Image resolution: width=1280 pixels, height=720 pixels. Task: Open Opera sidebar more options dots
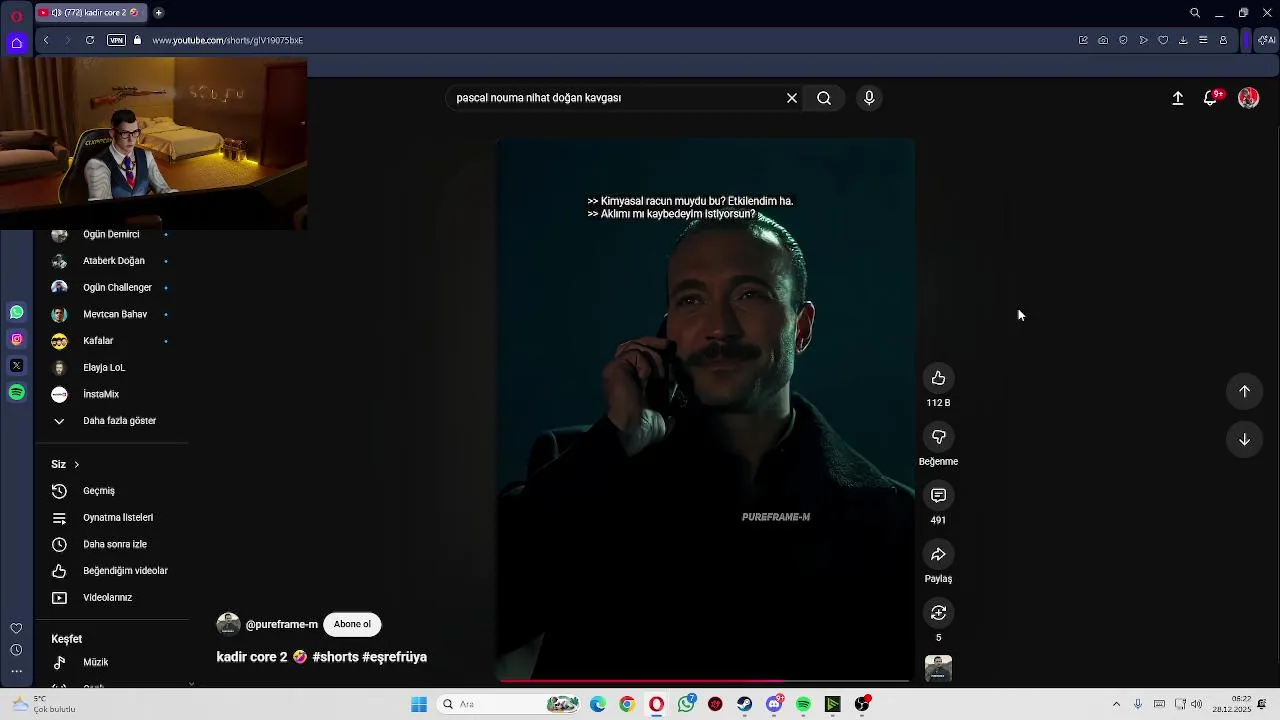[x=16, y=671]
